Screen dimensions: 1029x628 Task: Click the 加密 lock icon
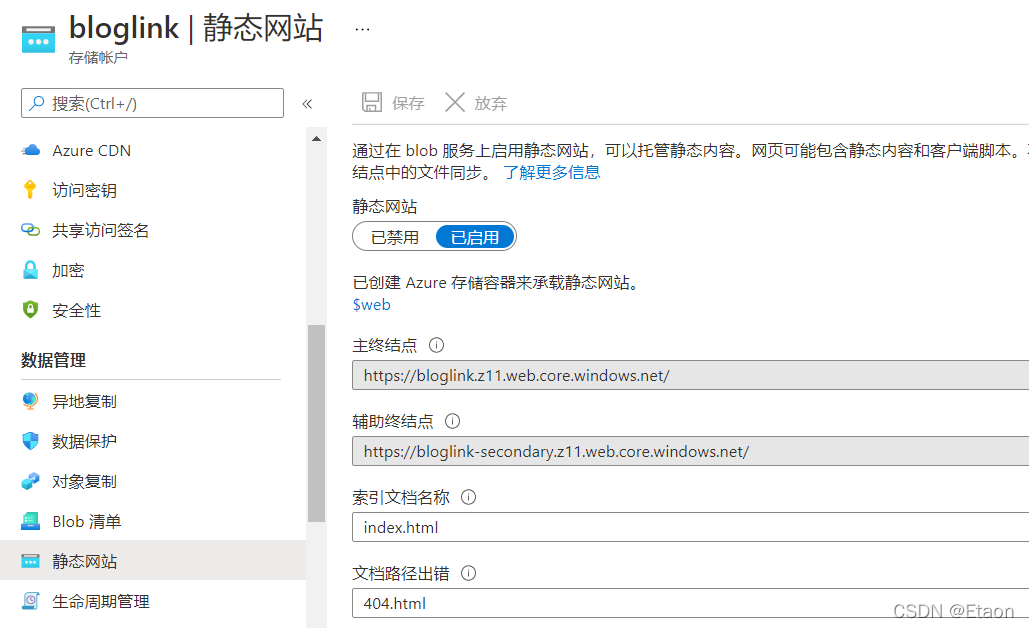[x=30, y=270]
